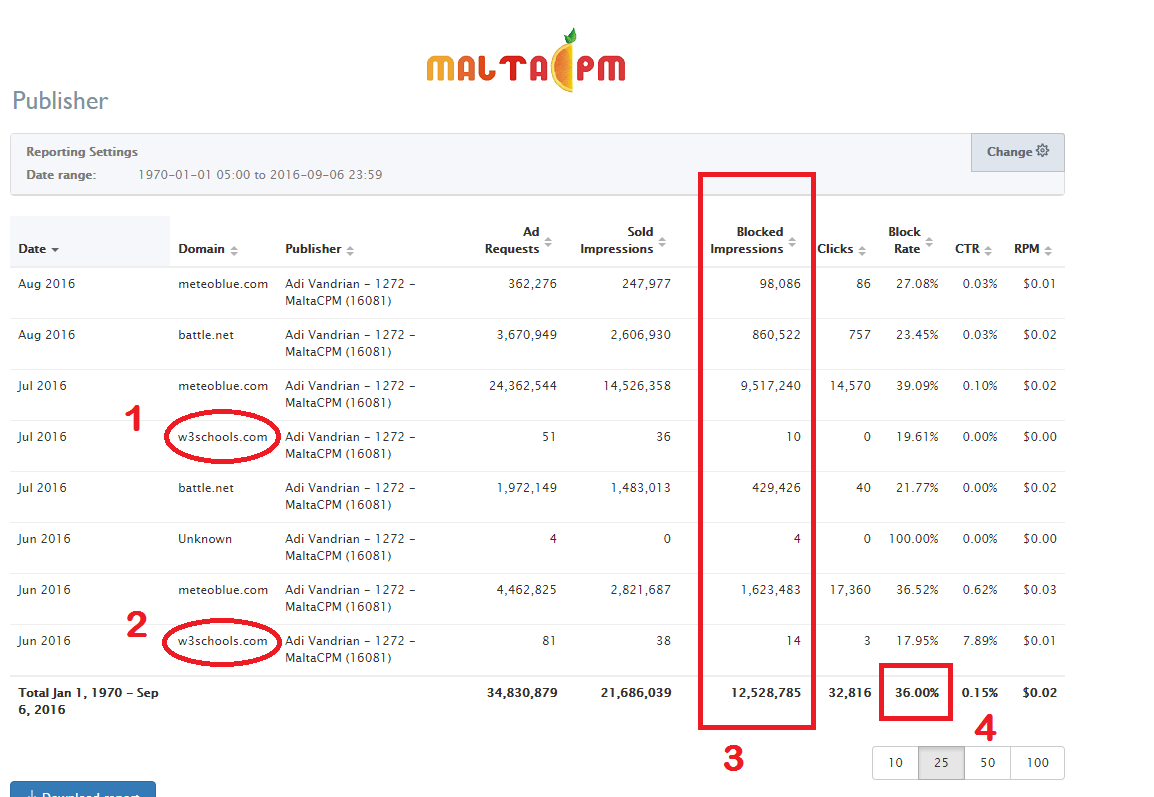Sort by Blocked Impressions column arrows

pyautogui.click(x=792, y=241)
